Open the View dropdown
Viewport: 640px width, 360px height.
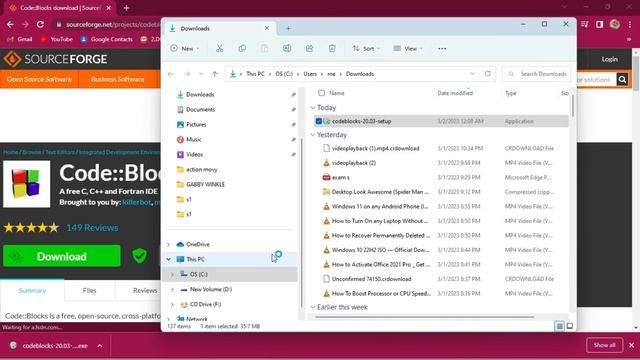click(x=408, y=49)
